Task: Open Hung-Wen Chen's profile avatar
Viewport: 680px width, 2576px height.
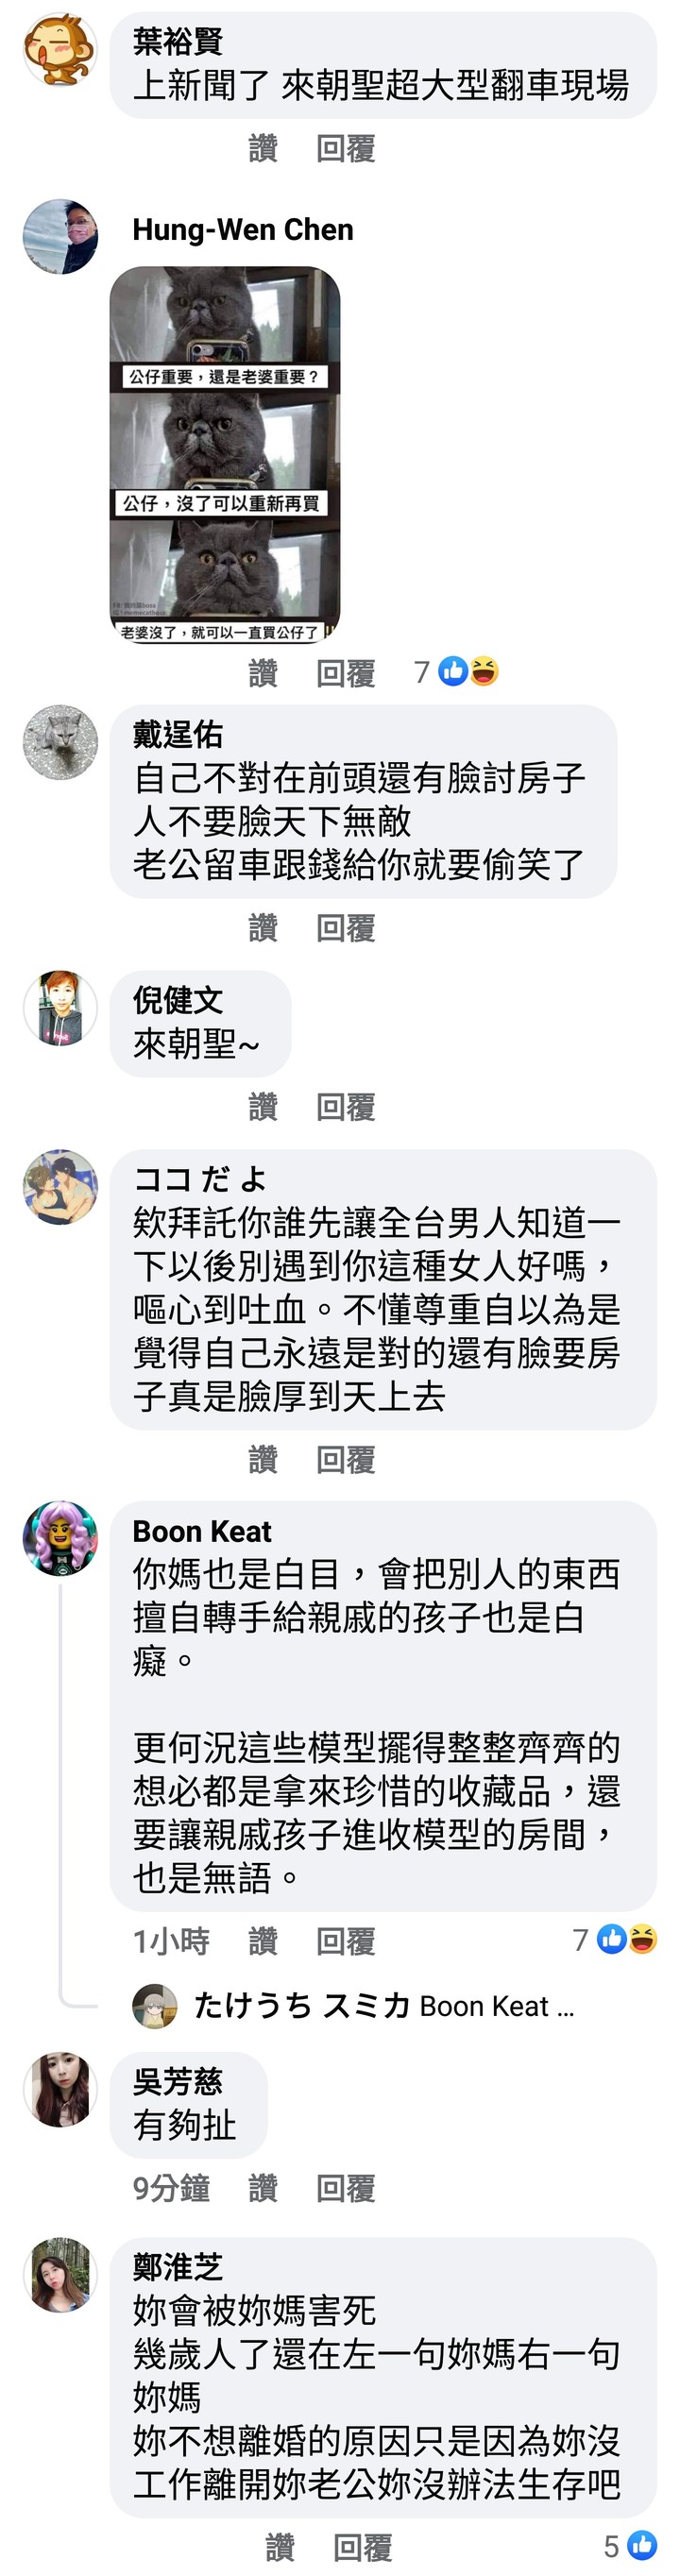Action: click(x=60, y=236)
